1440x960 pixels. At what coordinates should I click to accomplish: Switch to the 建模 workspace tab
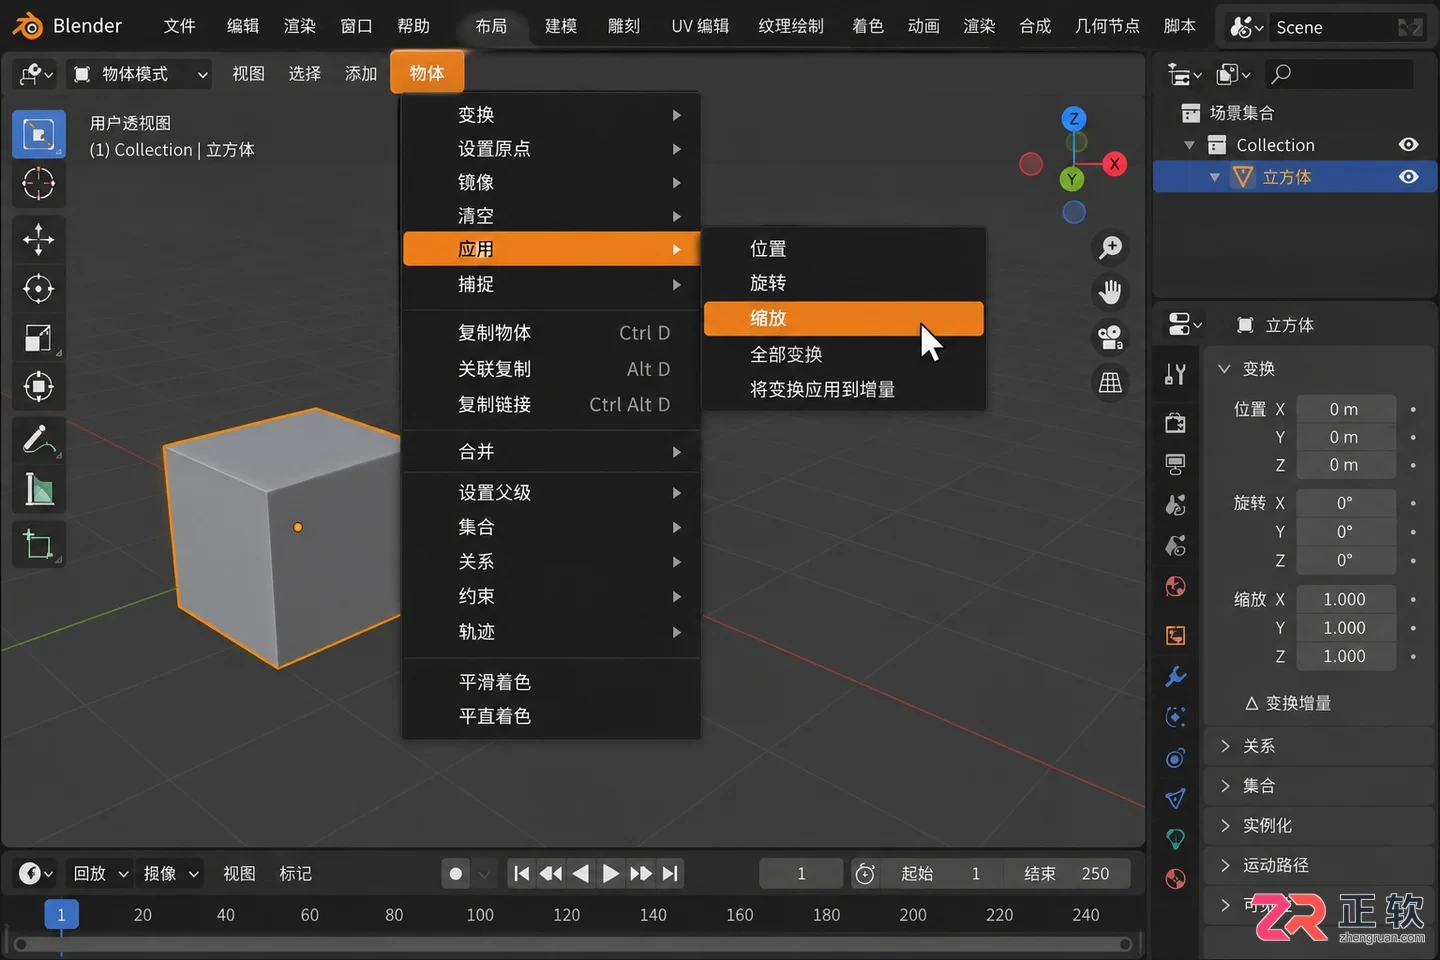tap(561, 26)
